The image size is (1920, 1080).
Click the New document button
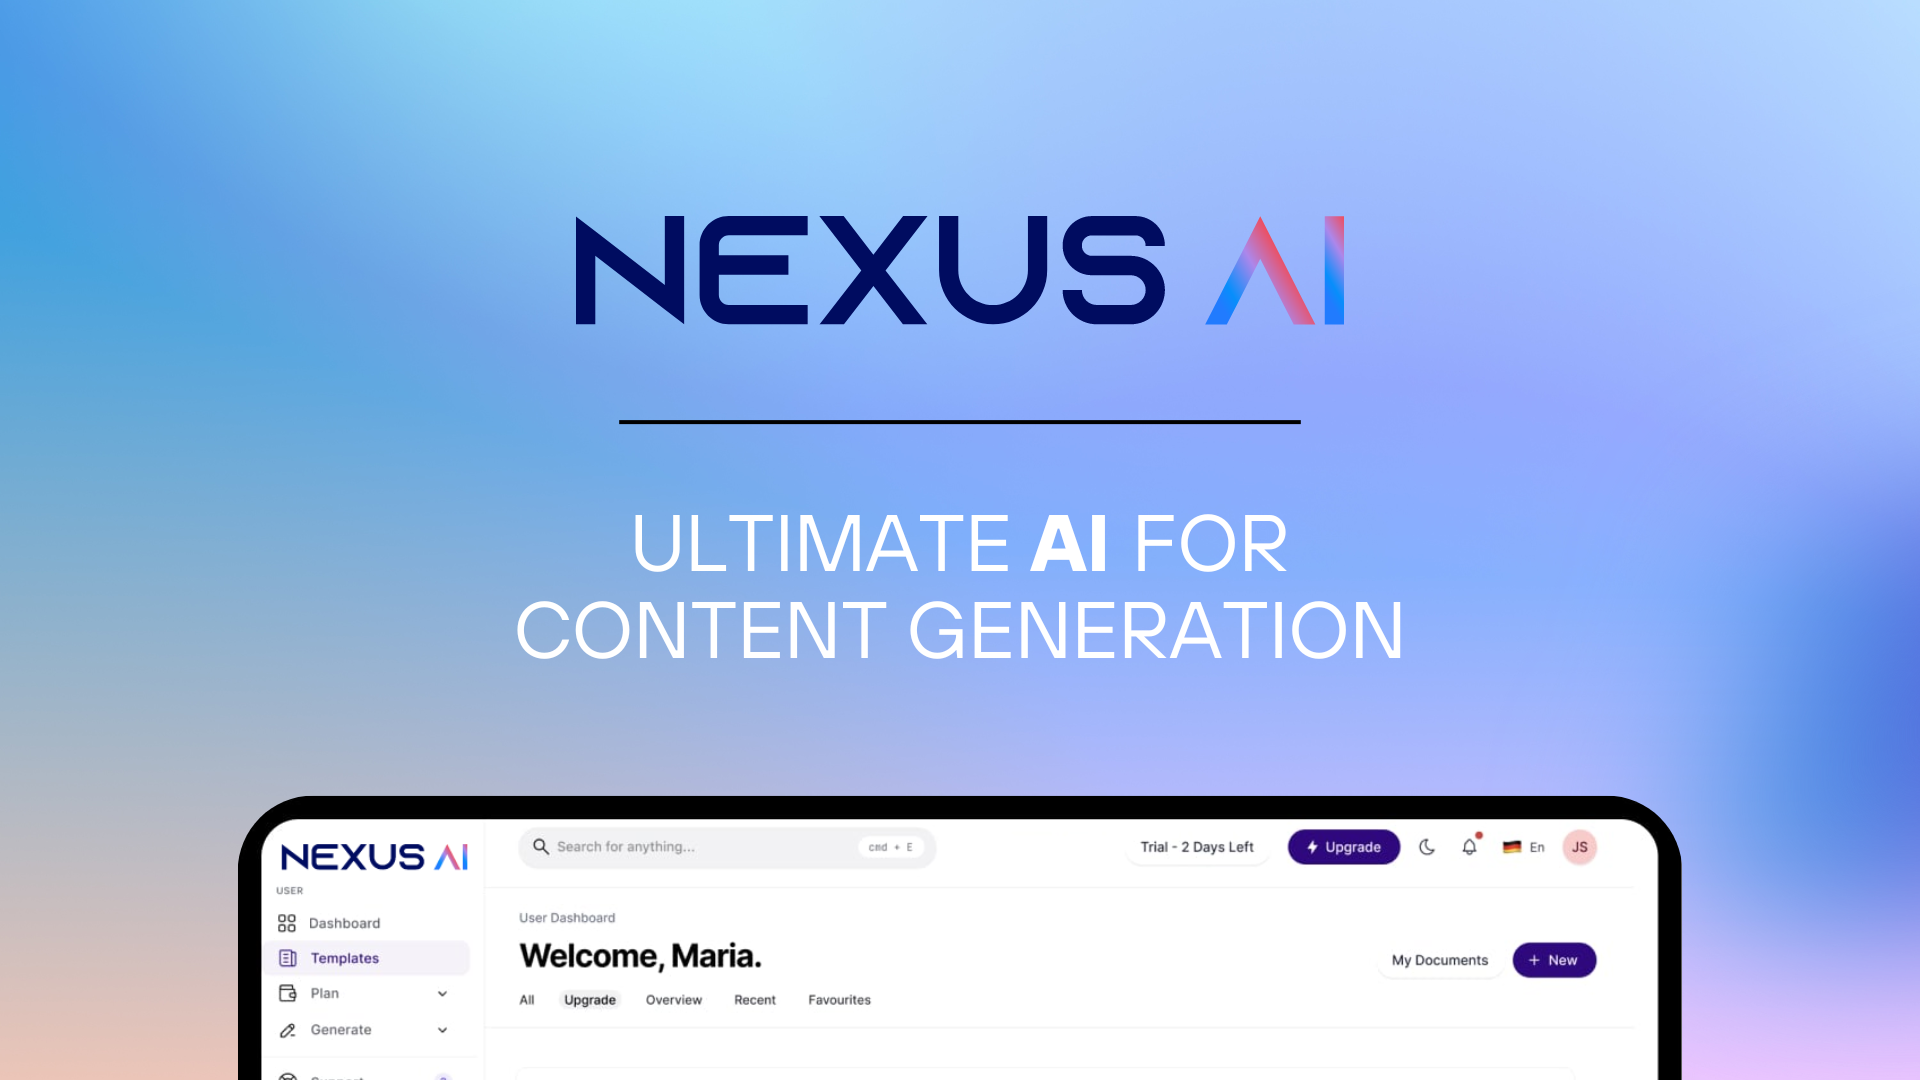[1555, 960]
